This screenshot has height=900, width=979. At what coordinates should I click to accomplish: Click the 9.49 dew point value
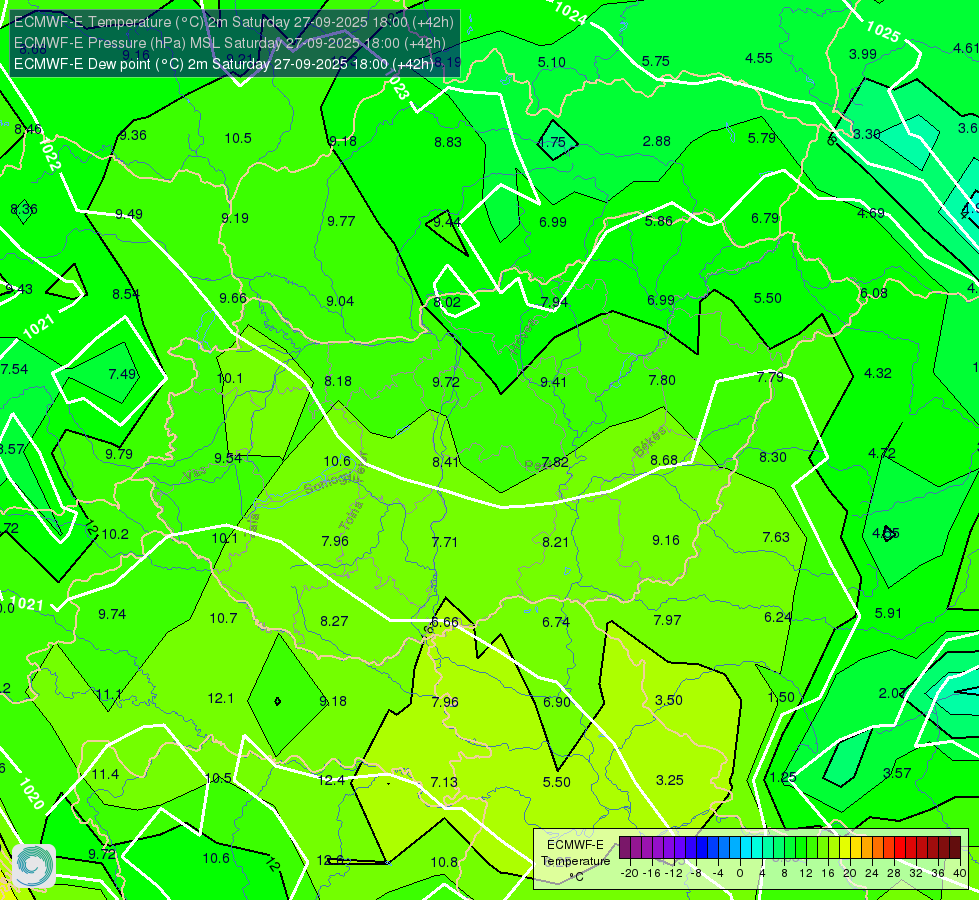point(129,214)
